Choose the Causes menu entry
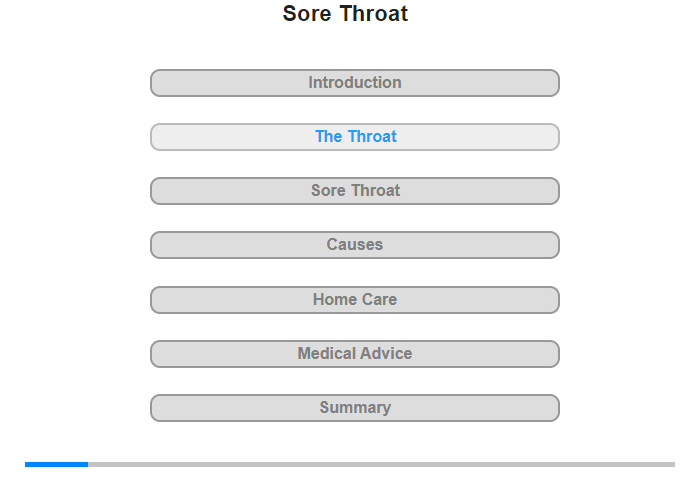The image size is (700, 480). click(355, 245)
